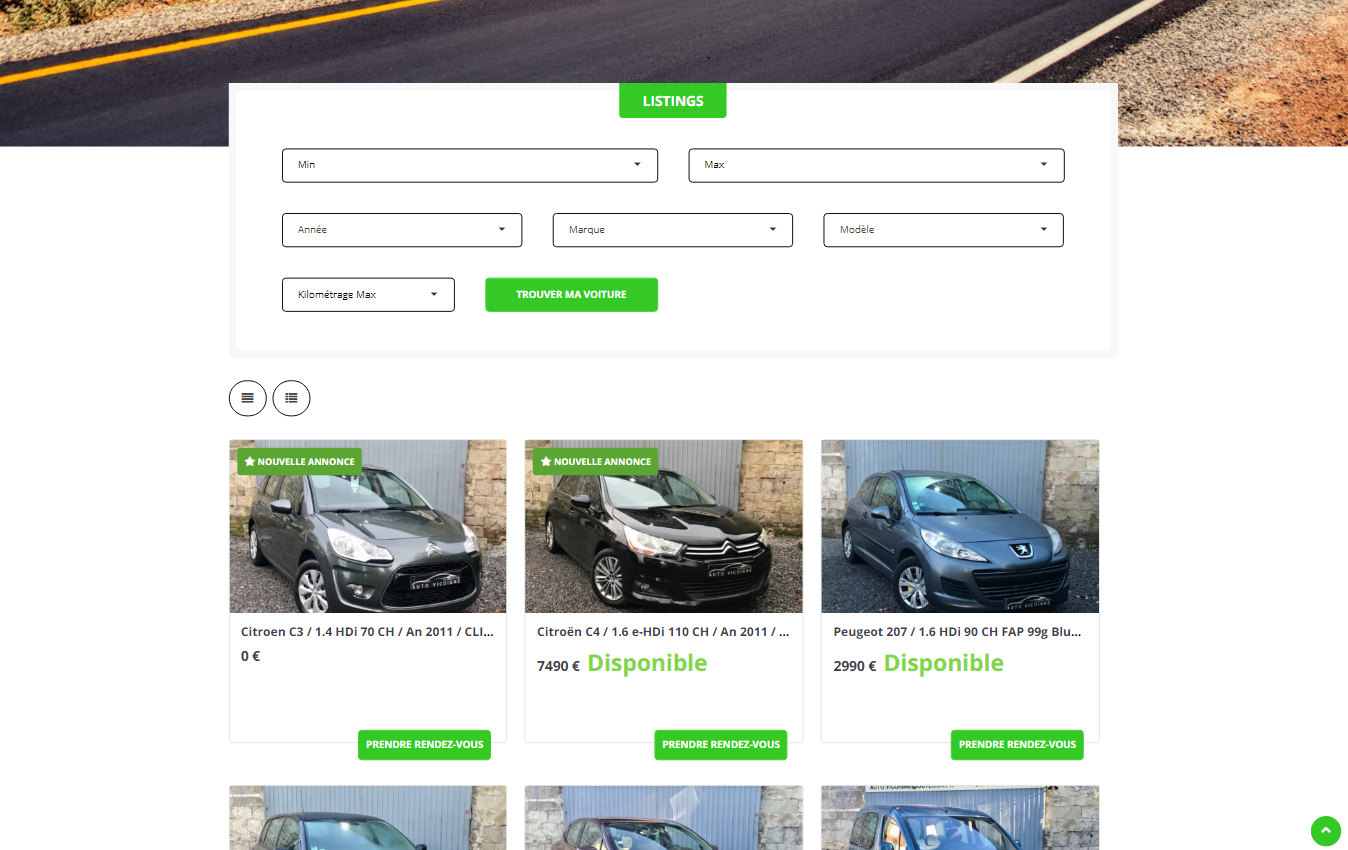Expand the Année dropdown
The image size is (1348, 850).
[401, 230]
